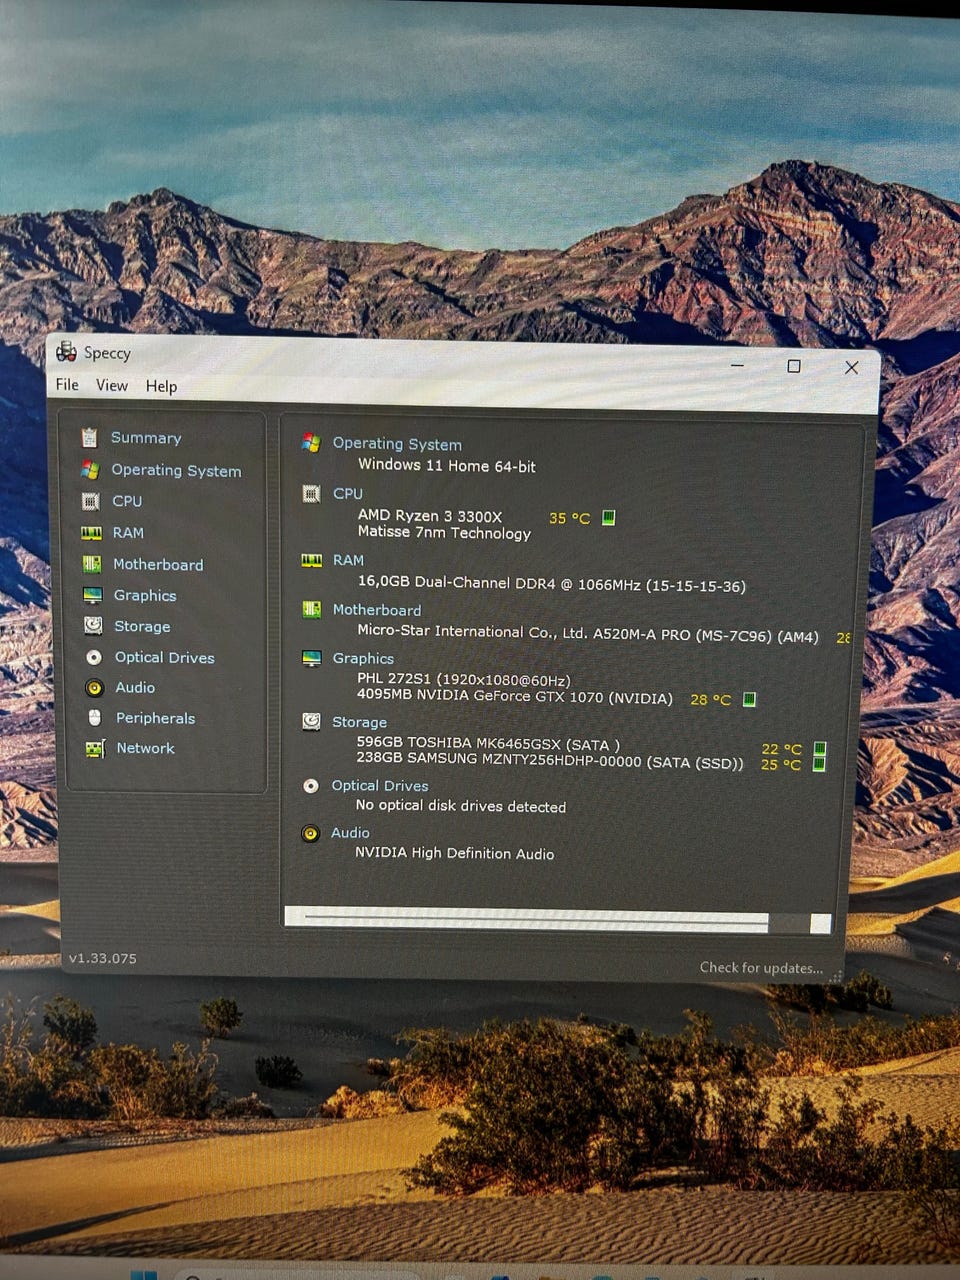960x1280 pixels.
Task: Click the green temperature icon beside 28 °C GPU
Action: [749, 699]
